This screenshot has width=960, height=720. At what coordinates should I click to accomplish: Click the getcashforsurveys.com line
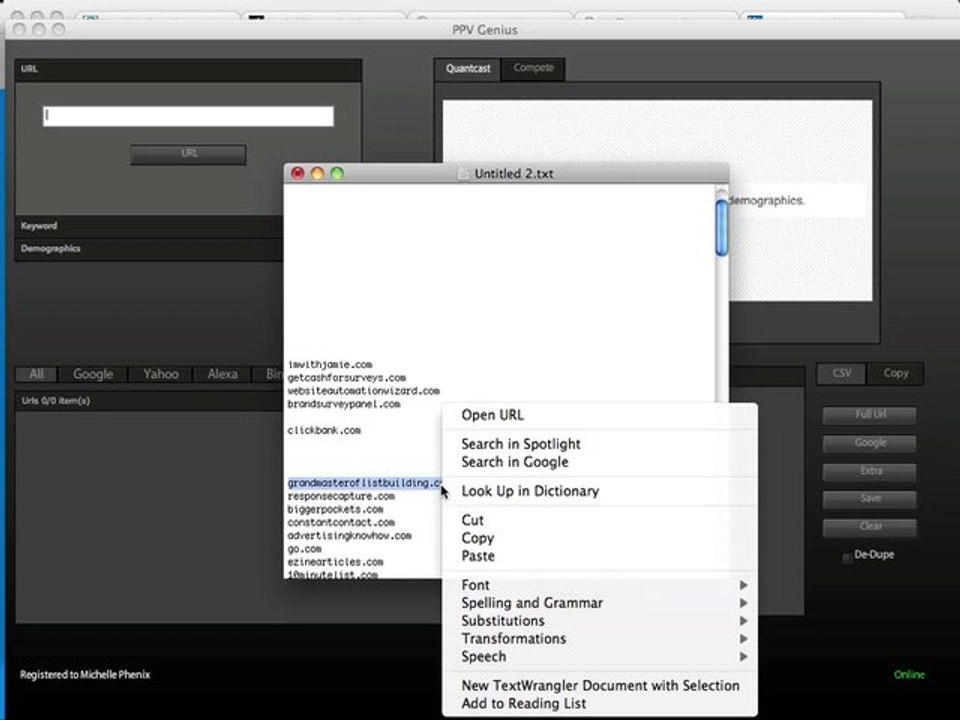point(347,378)
